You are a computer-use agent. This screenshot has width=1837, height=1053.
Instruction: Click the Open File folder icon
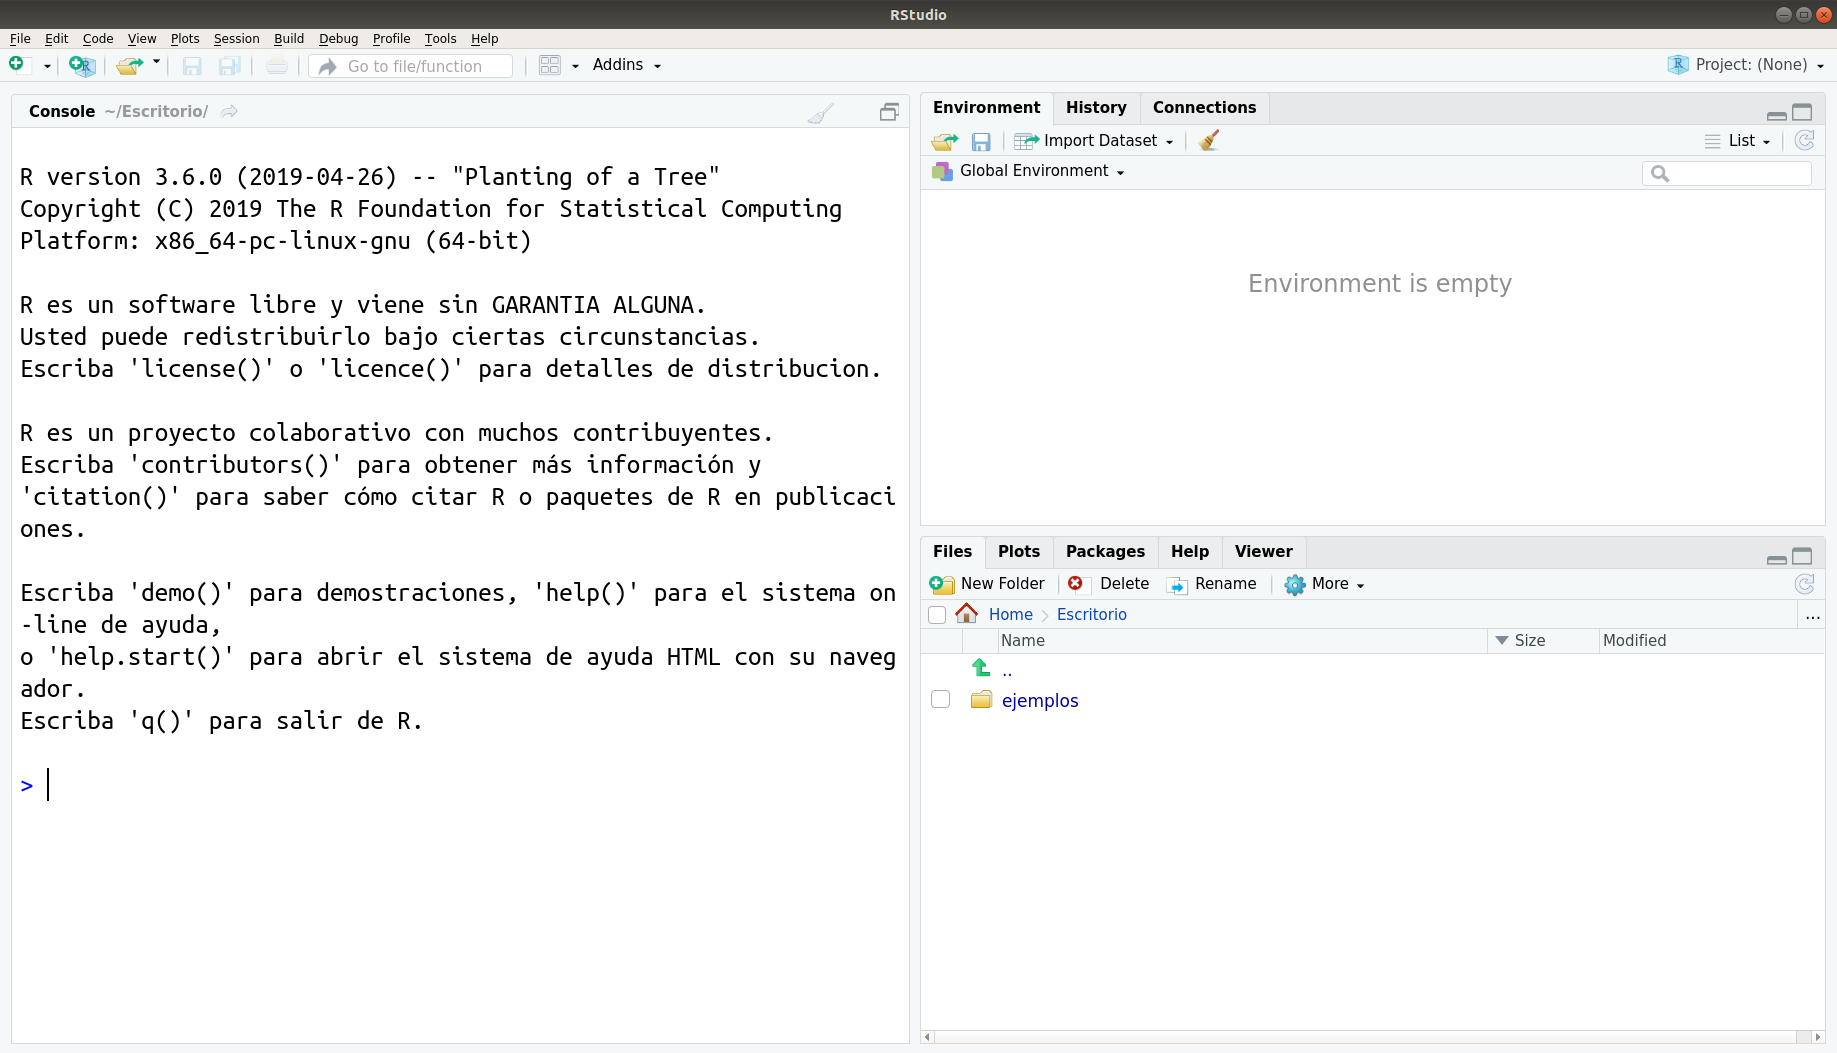point(129,66)
